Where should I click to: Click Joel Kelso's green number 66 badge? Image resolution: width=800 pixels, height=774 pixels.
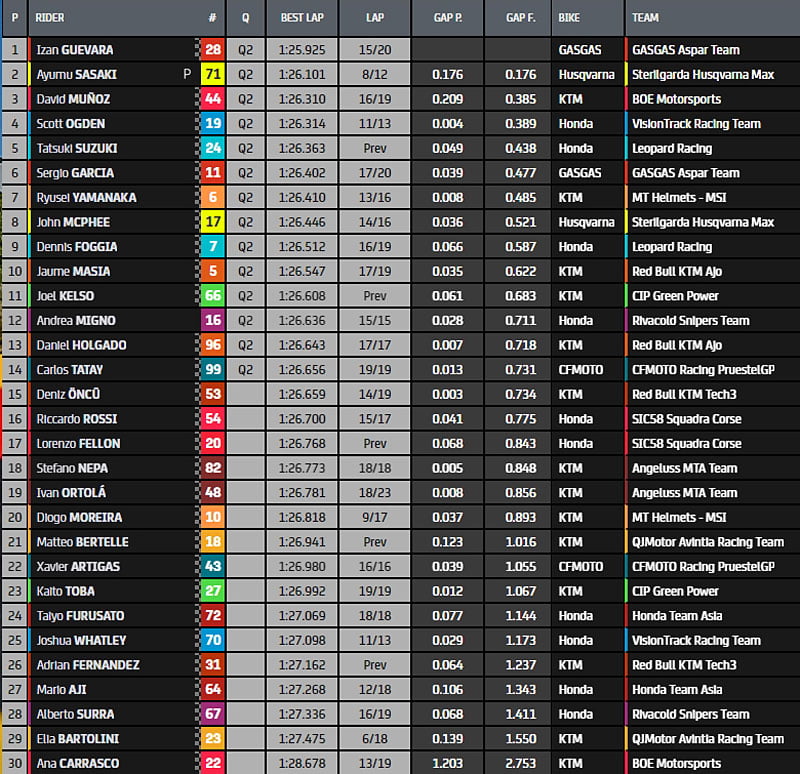[x=212, y=296]
